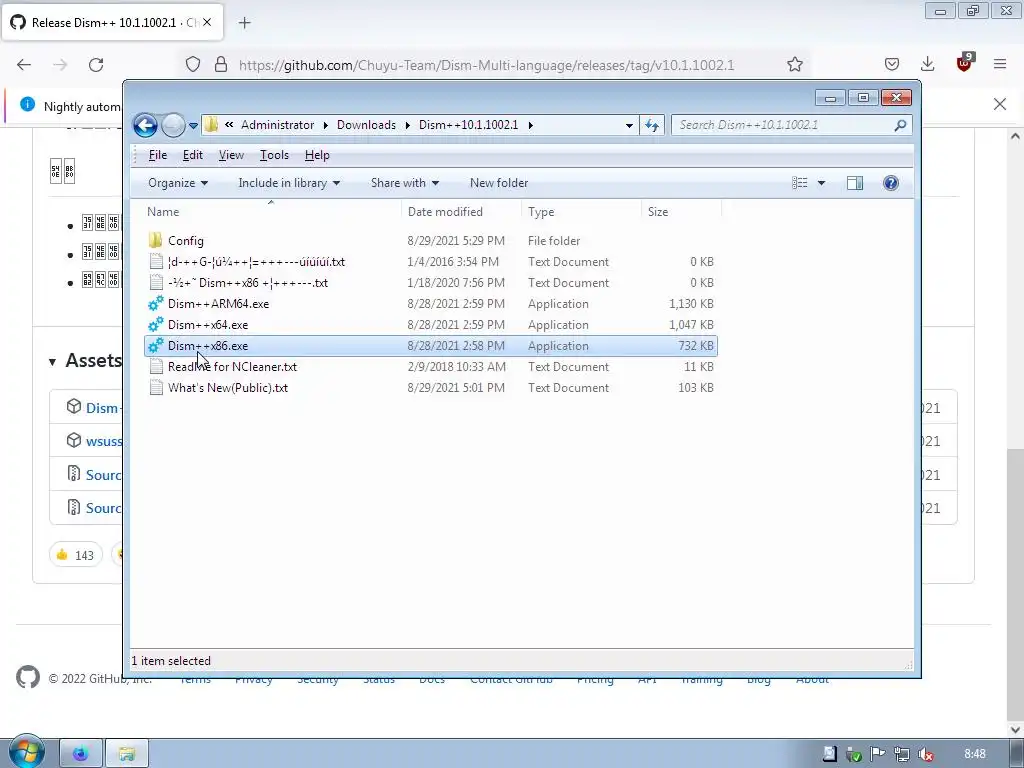Click the Firefox Pocket save icon
This screenshot has width=1024, height=768.
(x=891, y=64)
